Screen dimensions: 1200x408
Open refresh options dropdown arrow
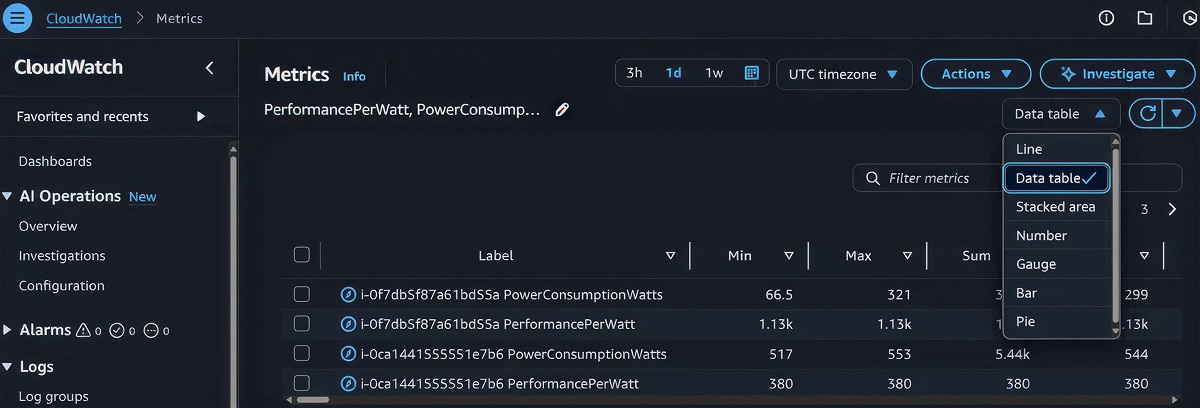pyautogui.click(x=1179, y=113)
